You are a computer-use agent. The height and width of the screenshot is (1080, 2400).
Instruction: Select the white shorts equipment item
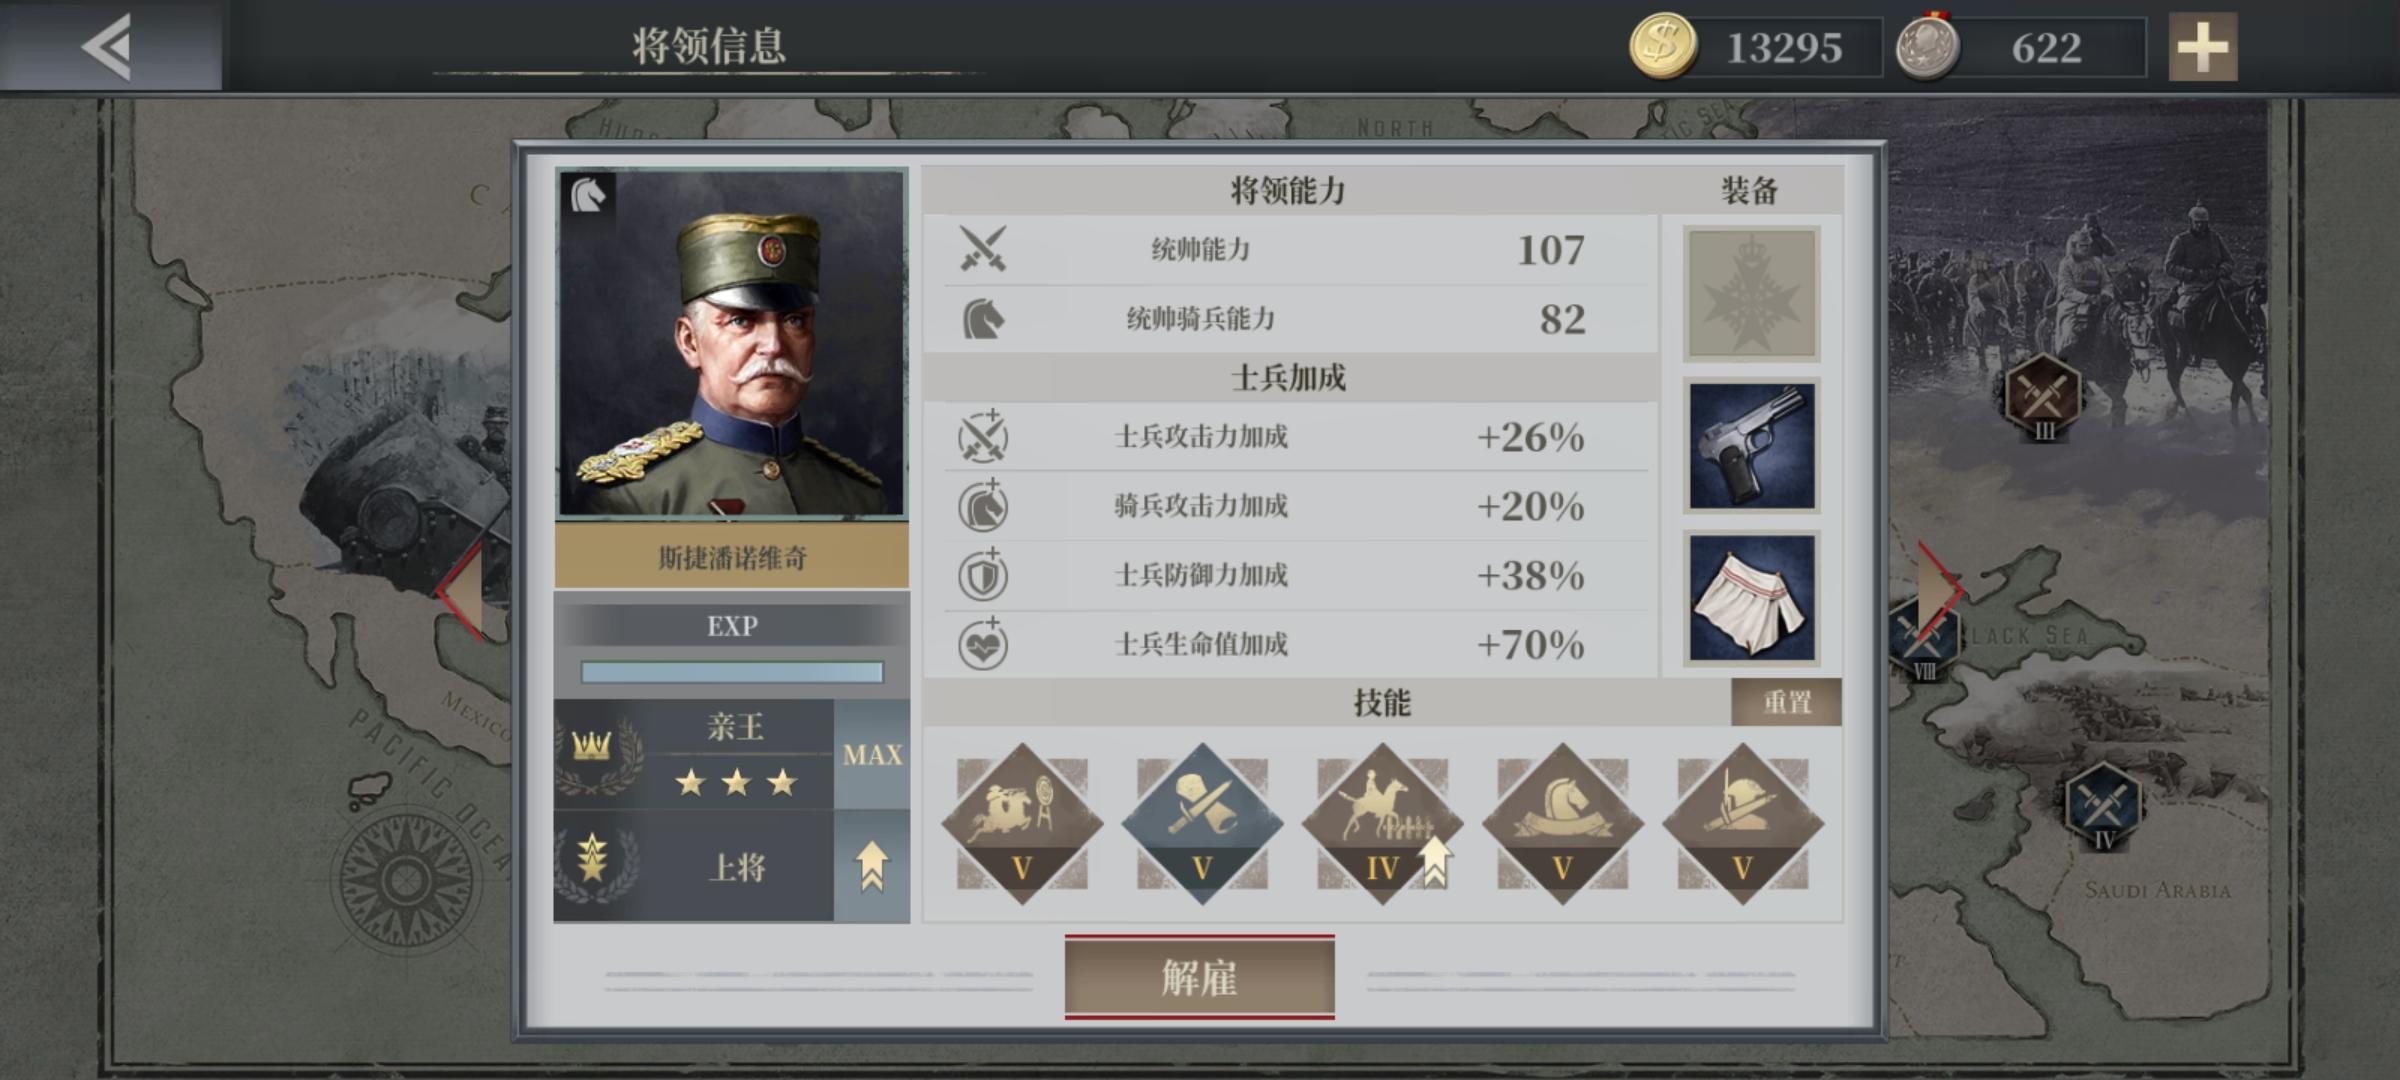[x=1751, y=598]
